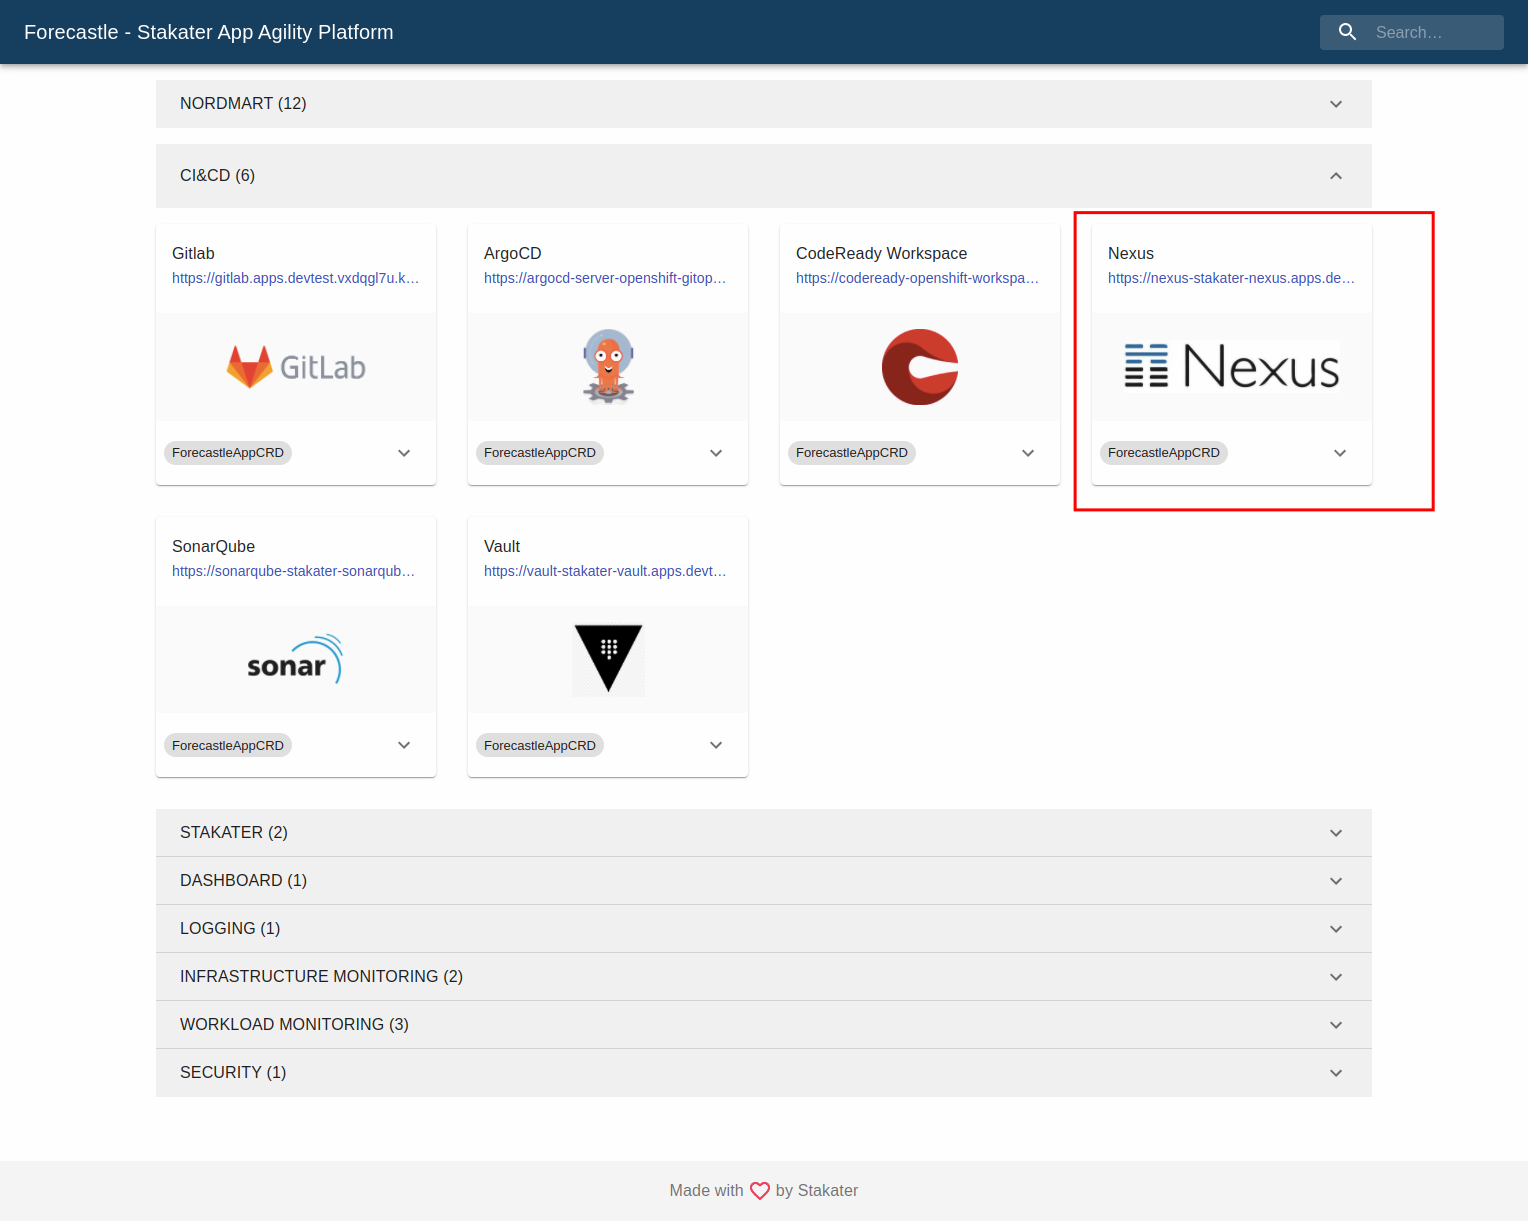This screenshot has height=1221, width=1528.
Task: Open the SonarQube URL link
Action: tap(293, 571)
